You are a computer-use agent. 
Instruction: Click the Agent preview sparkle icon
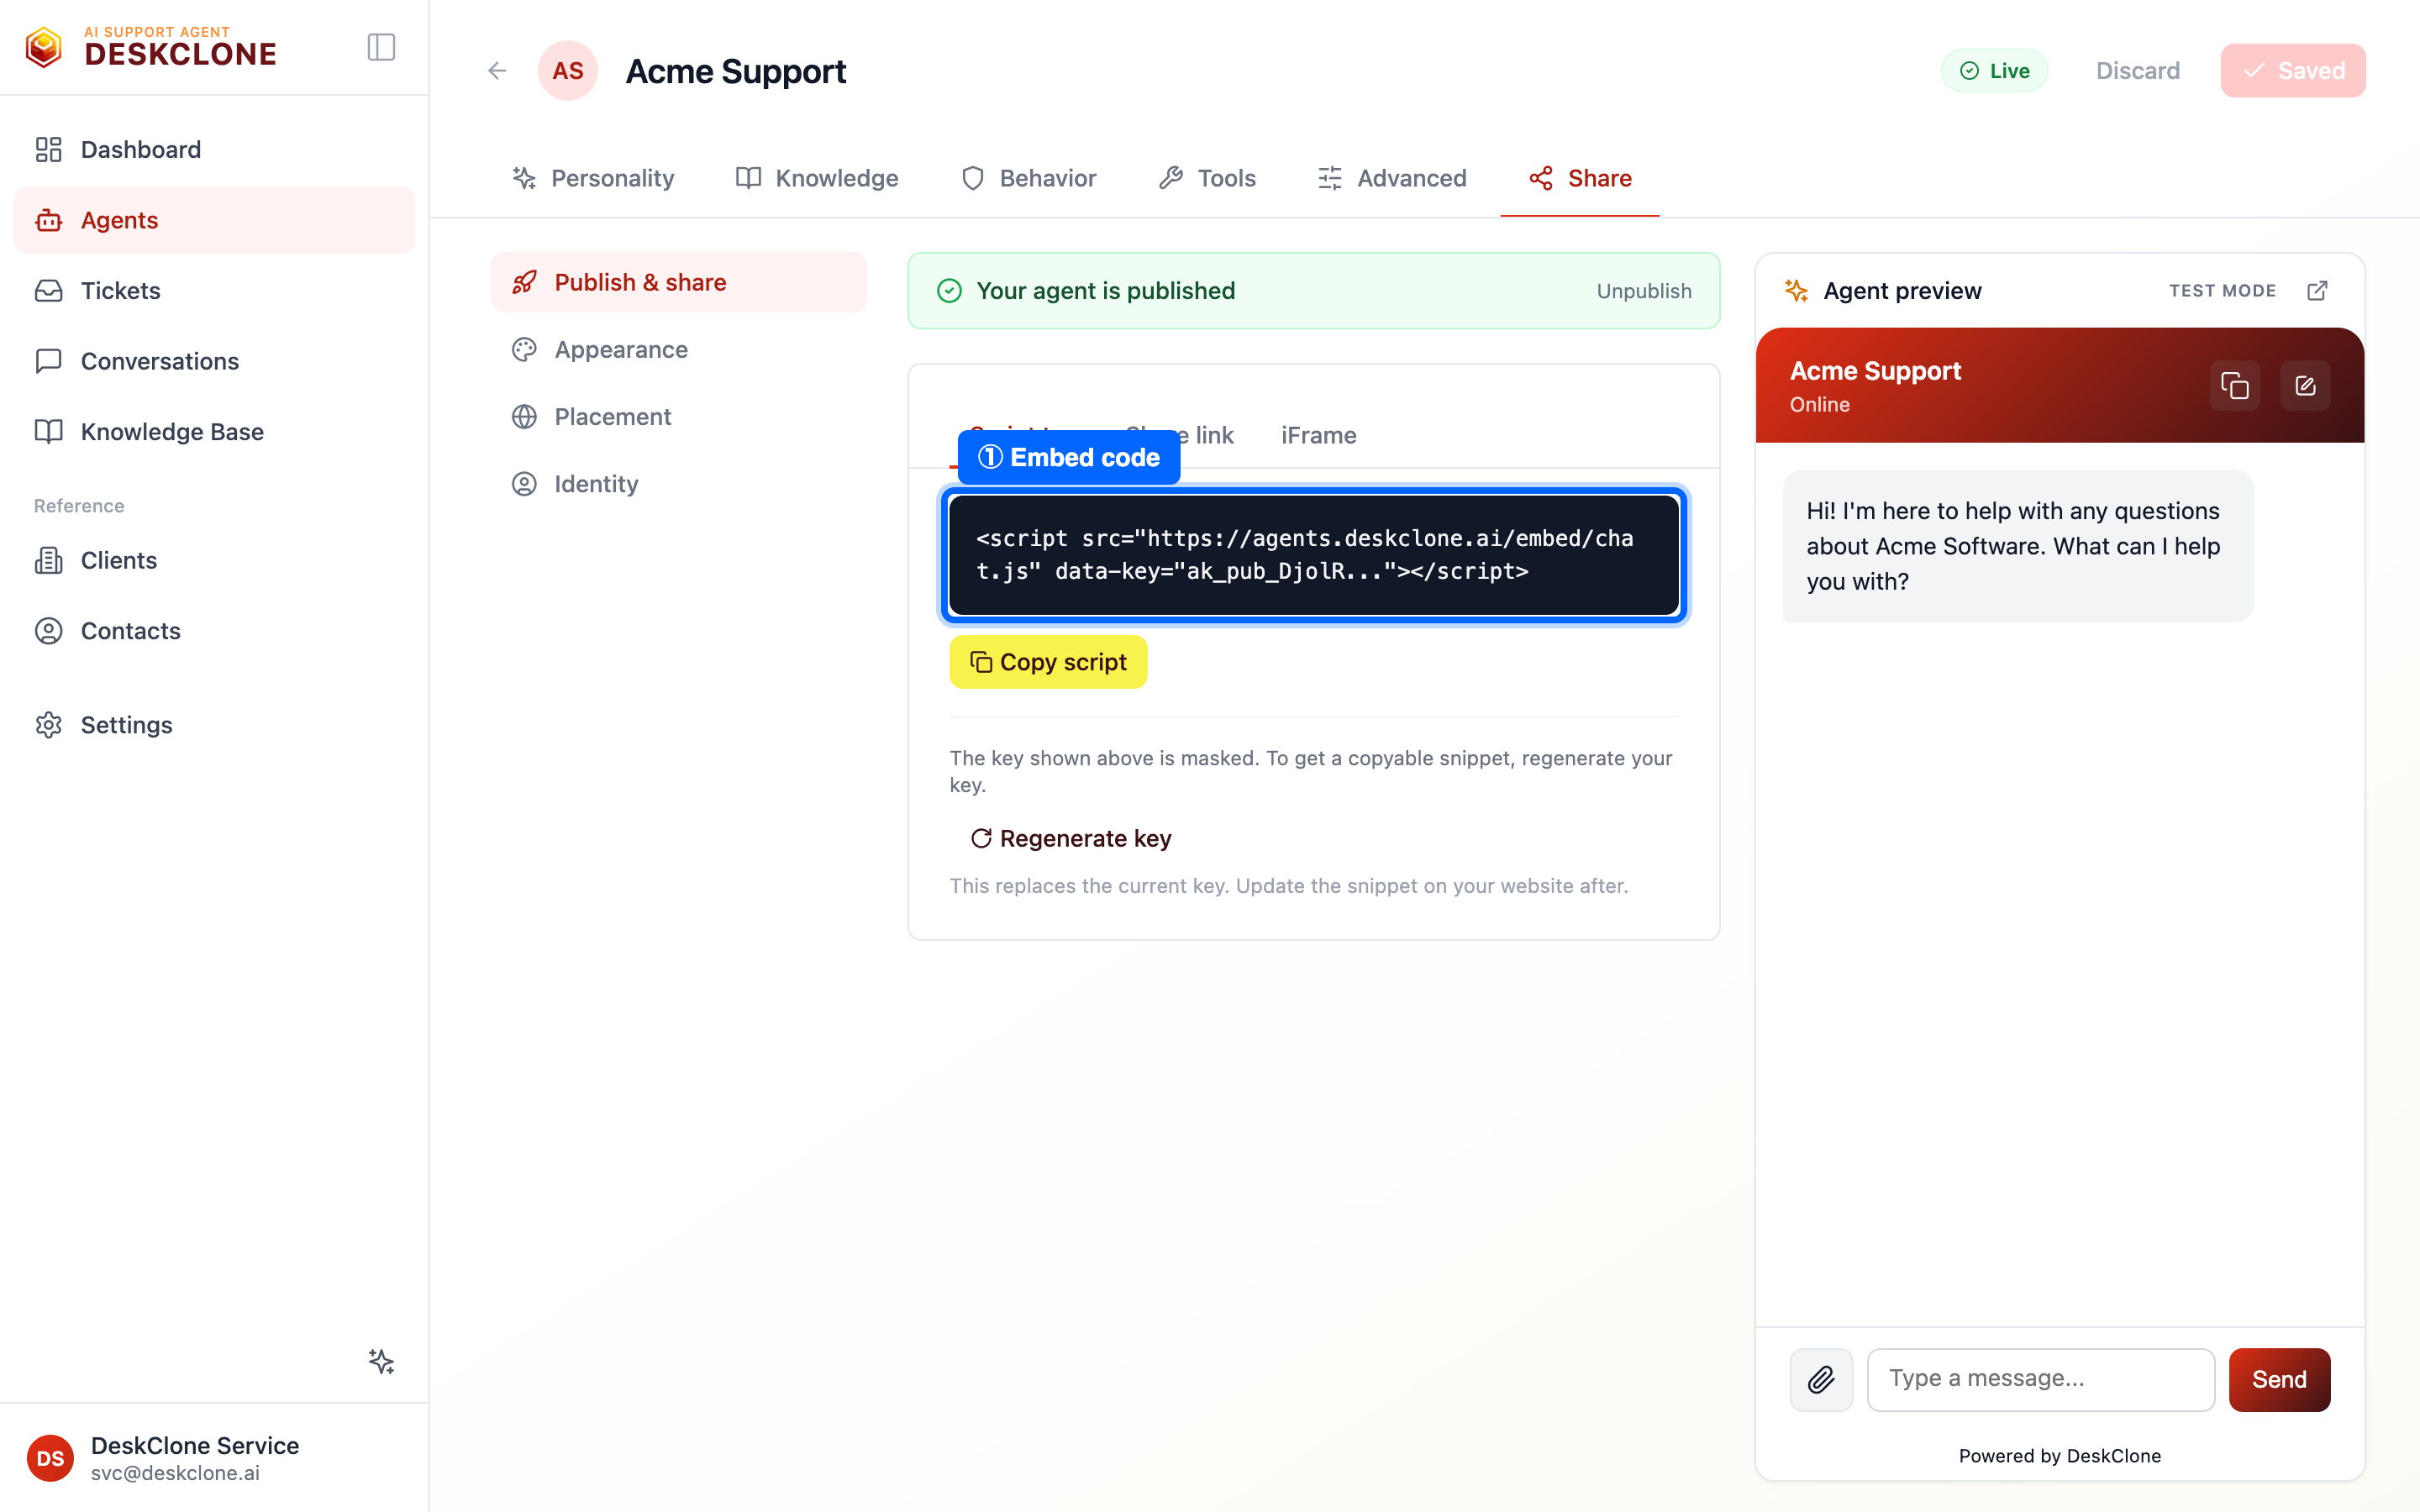[1796, 290]
